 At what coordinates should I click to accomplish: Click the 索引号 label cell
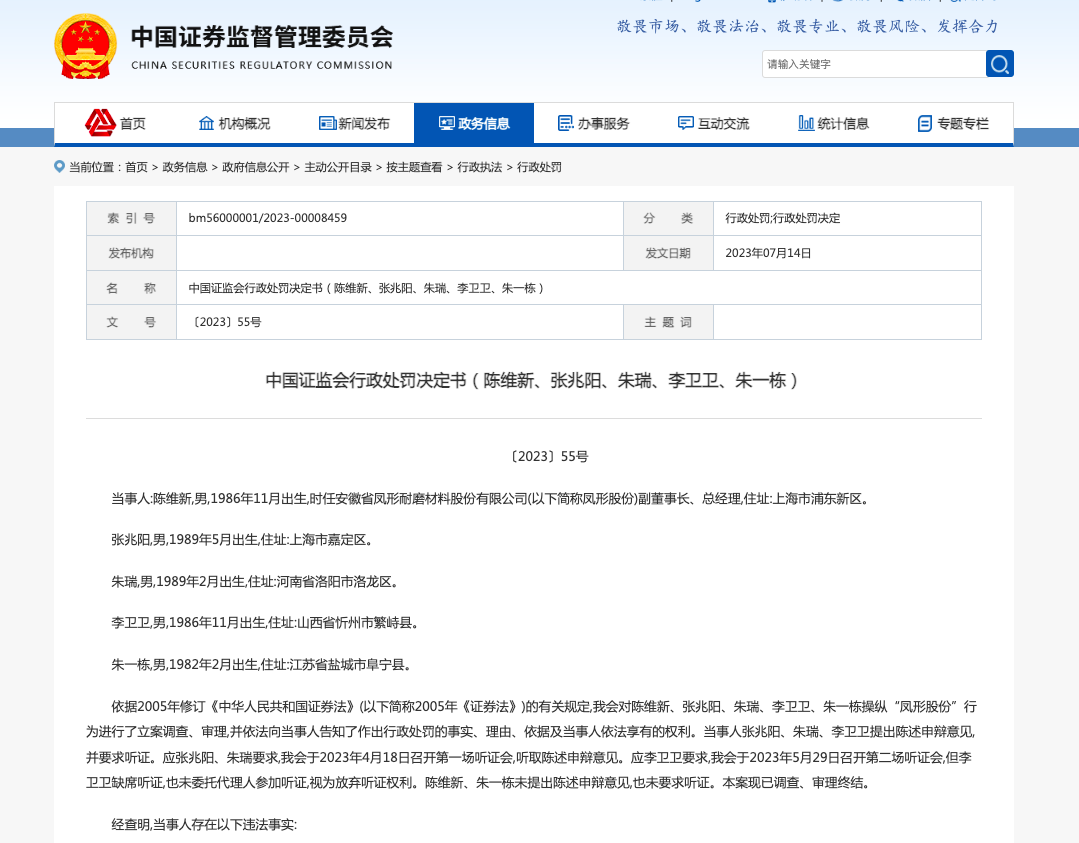click(131, 218)
